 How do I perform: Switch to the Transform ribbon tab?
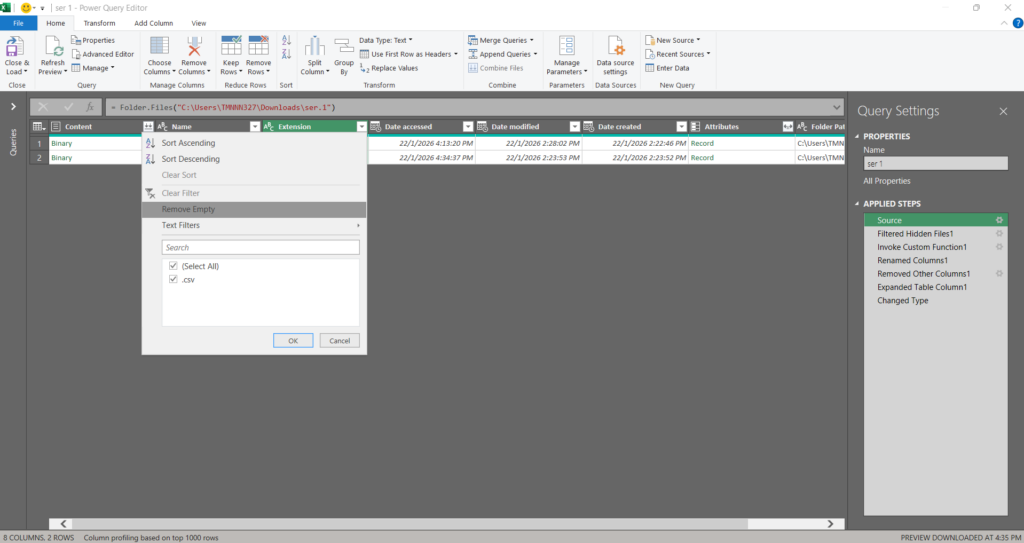tap(99, 22)
